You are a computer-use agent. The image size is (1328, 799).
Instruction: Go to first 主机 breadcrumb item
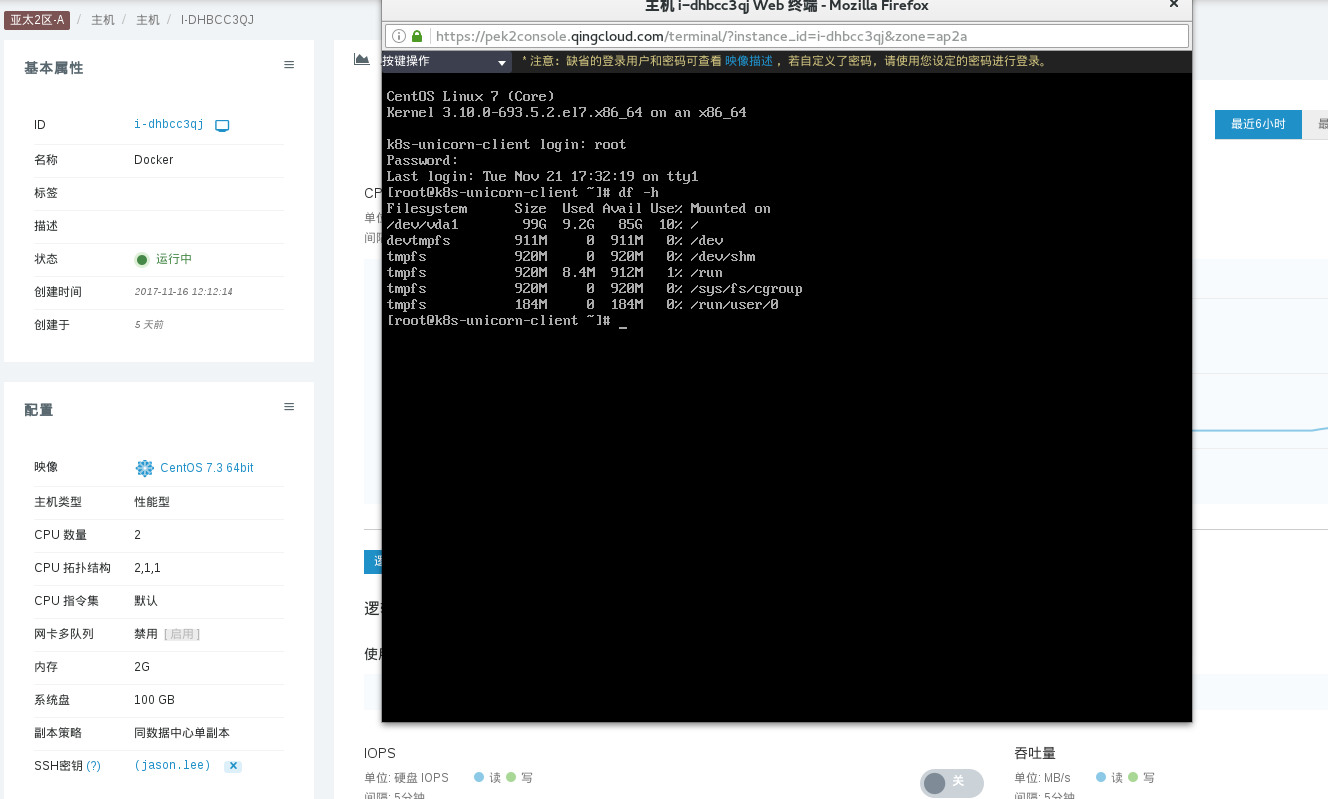point(102,20)
